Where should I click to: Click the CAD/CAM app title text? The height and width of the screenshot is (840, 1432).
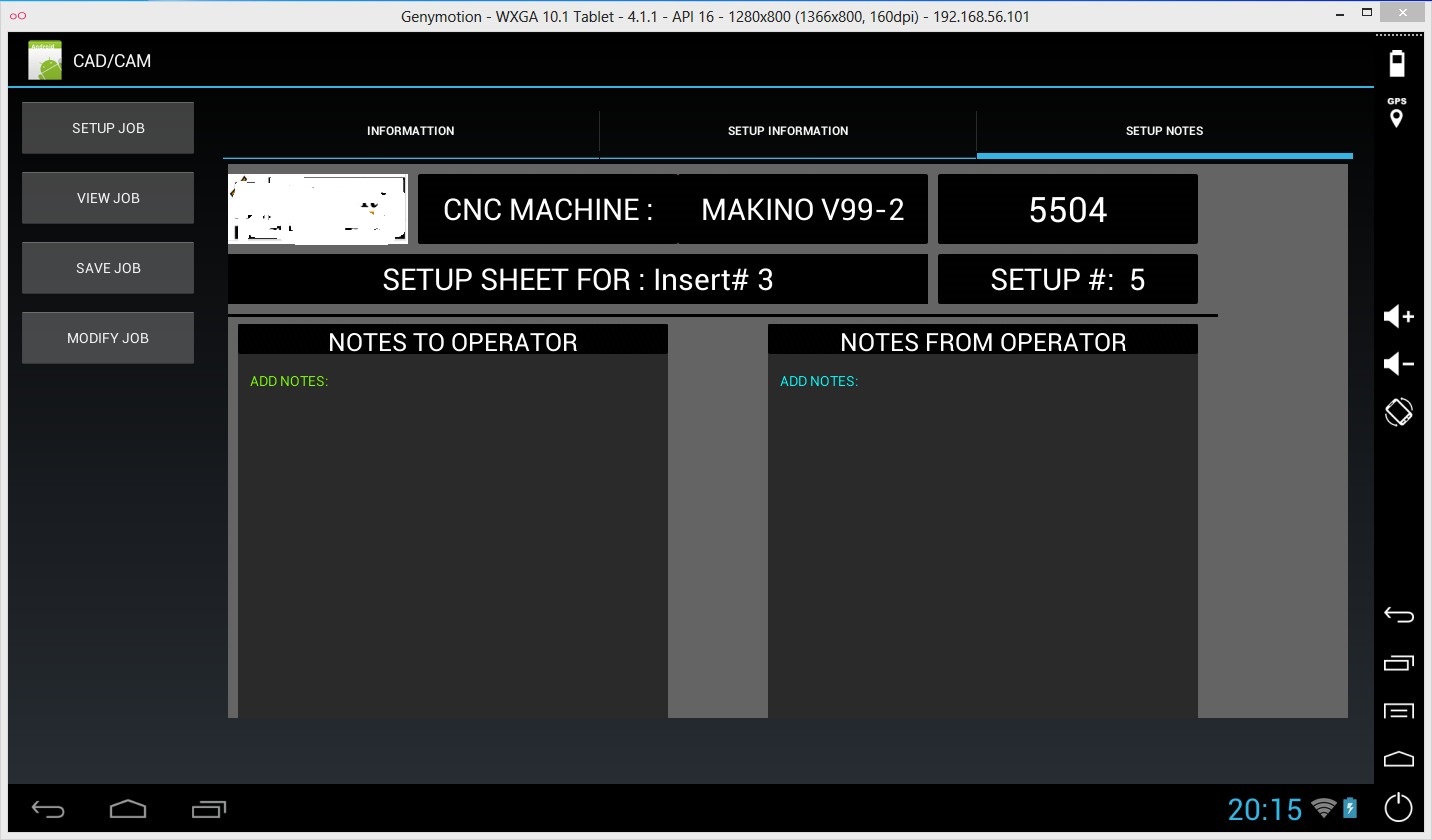(x=112, y=61)
